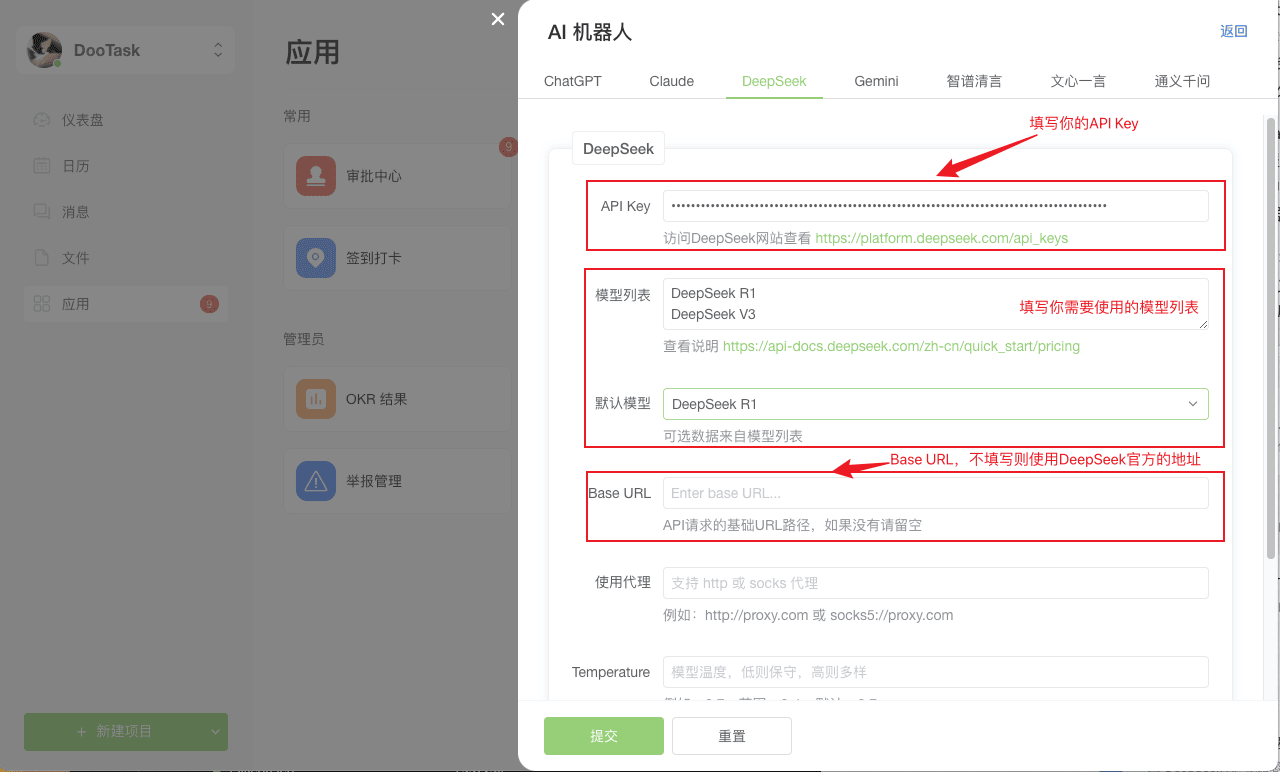
Task: Click the 返回 back link
Action: [1234, 31]
